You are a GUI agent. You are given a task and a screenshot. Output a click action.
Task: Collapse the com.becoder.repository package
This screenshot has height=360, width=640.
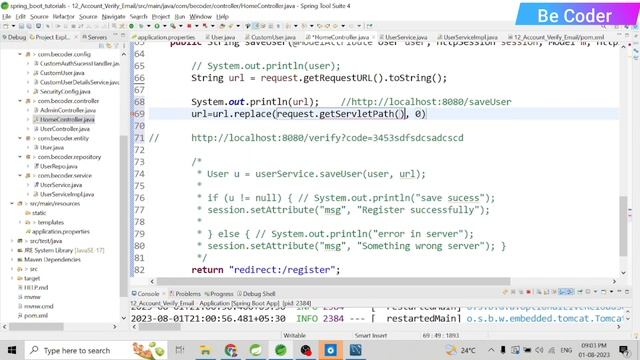coord(20,157)
